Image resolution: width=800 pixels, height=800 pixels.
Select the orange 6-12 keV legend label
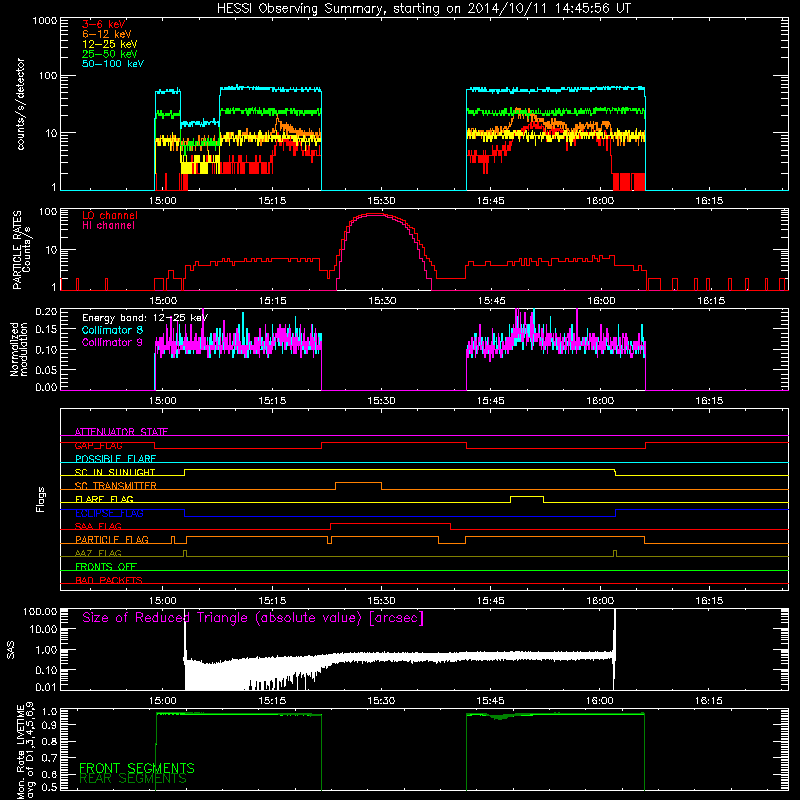tap(107, 34)
